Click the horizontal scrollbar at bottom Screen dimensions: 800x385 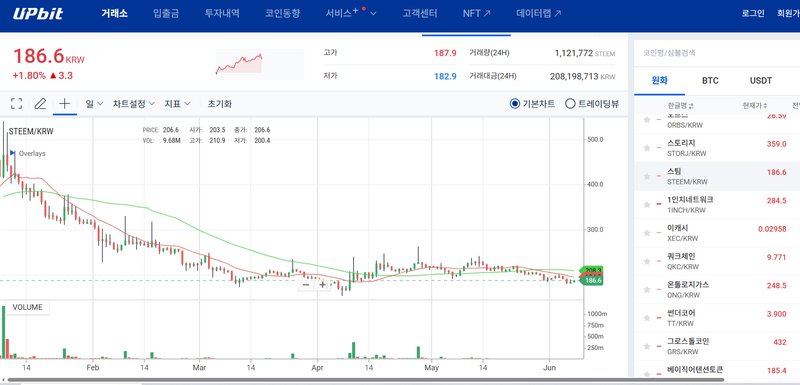pos(366,380)
